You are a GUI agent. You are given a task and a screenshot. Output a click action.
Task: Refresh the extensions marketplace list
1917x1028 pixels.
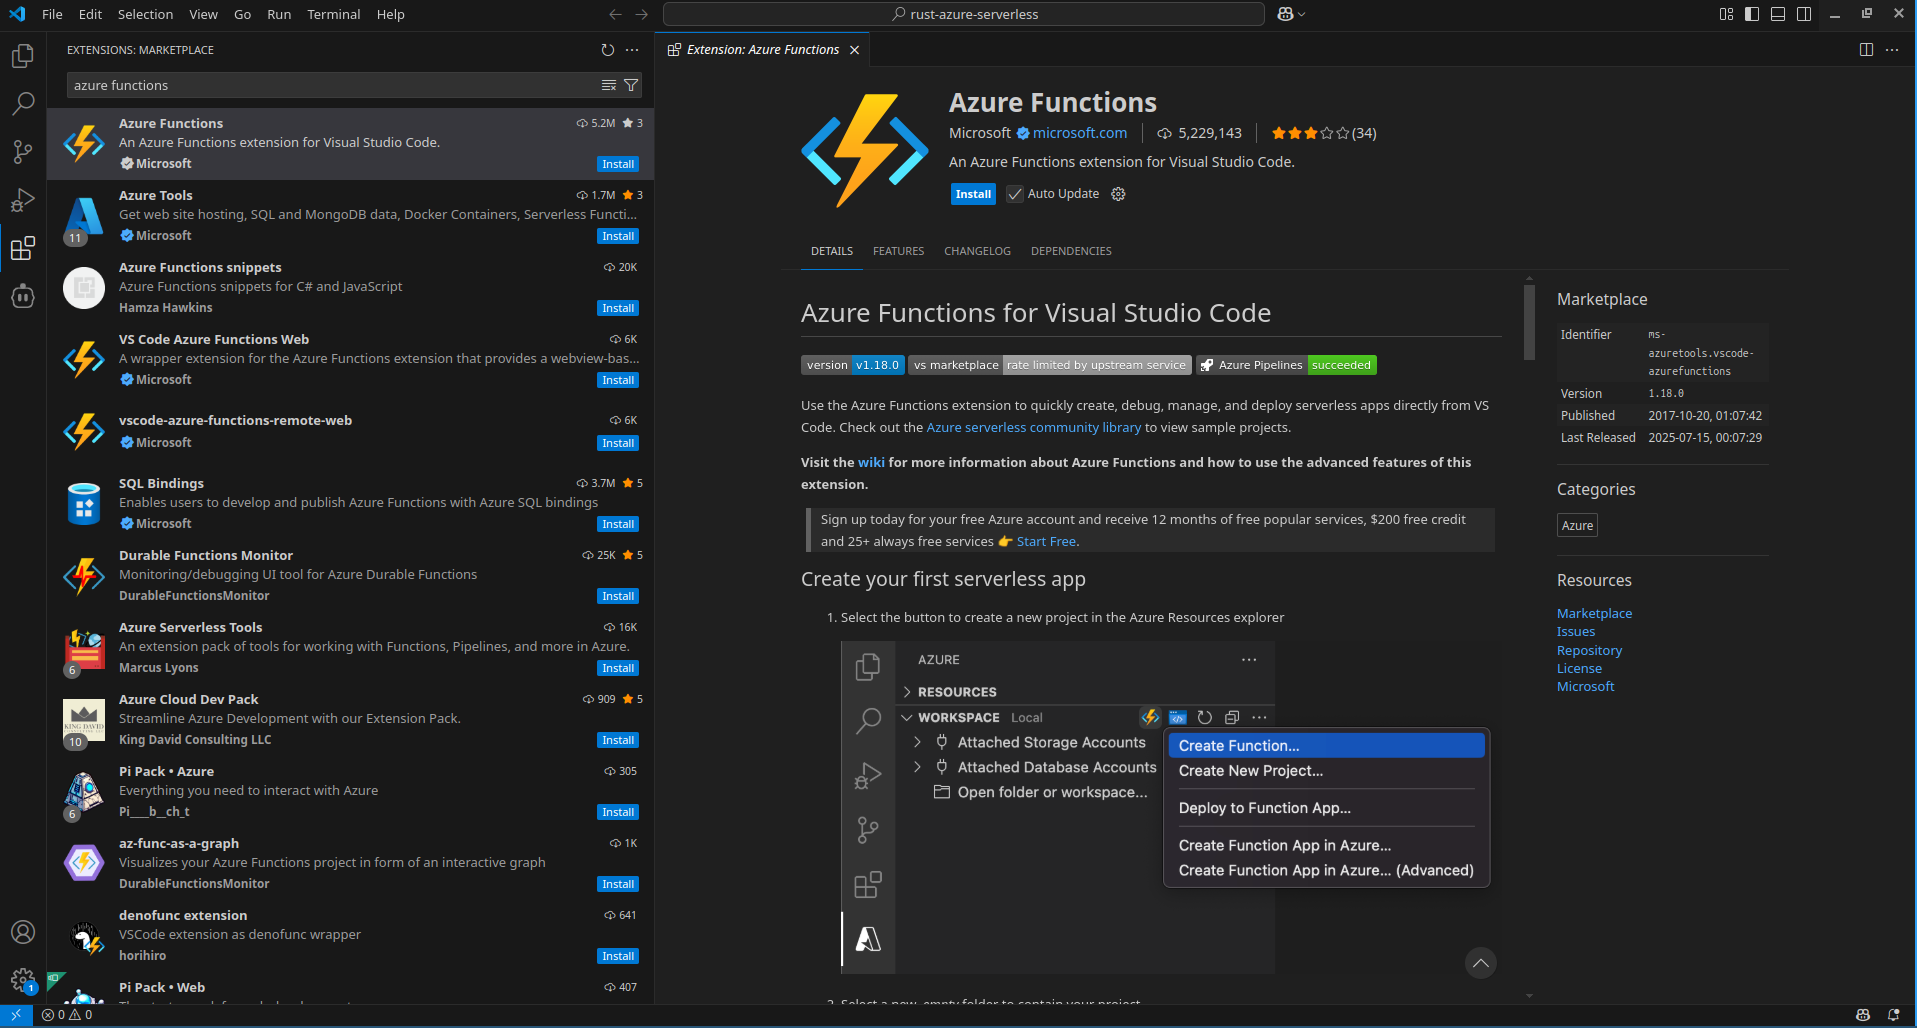tap(607, 50)
